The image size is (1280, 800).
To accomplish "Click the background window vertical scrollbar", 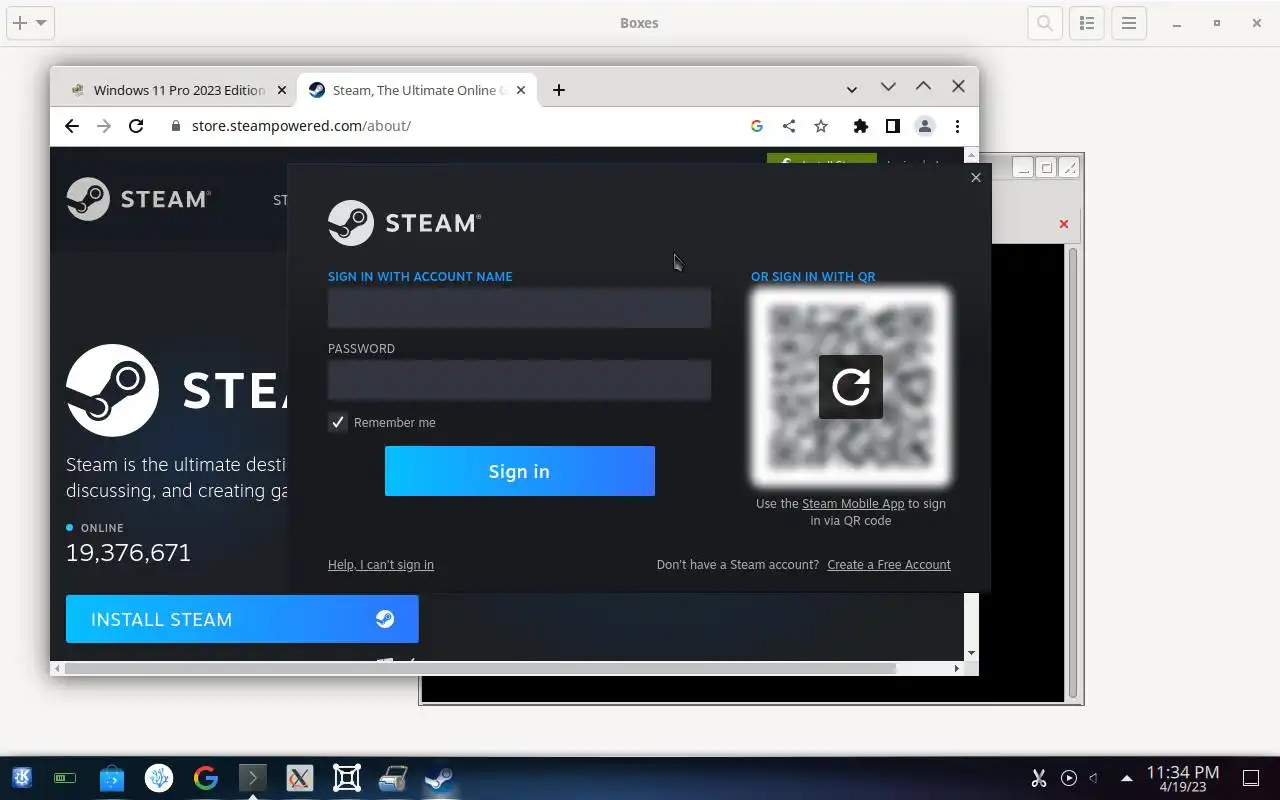I will coord(1074,472).
